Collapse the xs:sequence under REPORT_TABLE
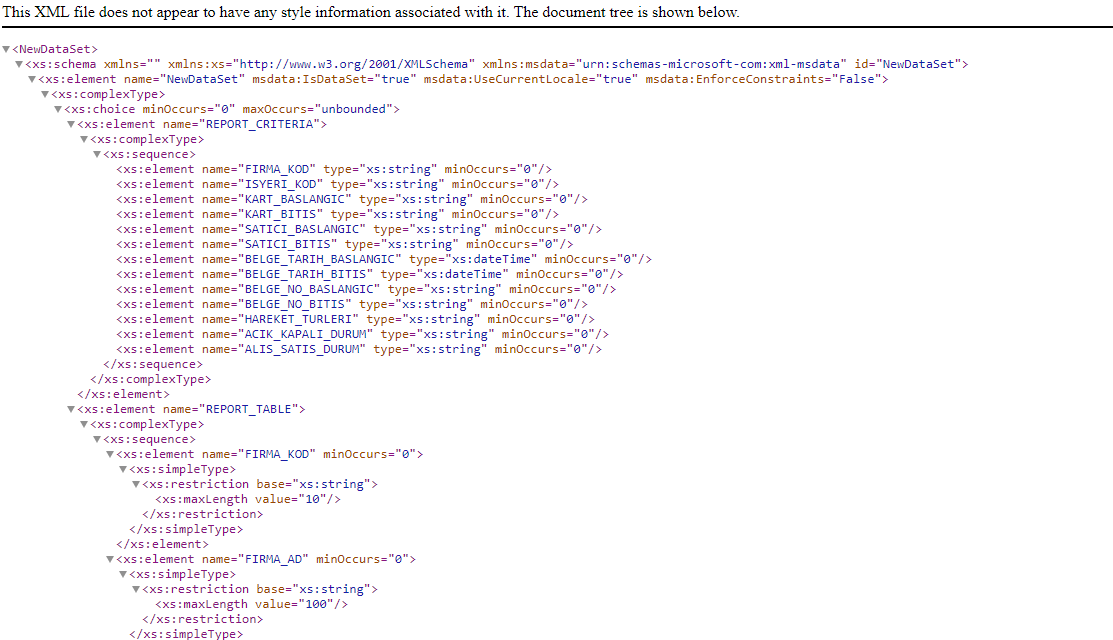Image resolution: width=1113 pixels, height=640 pixels. (97, 439)
